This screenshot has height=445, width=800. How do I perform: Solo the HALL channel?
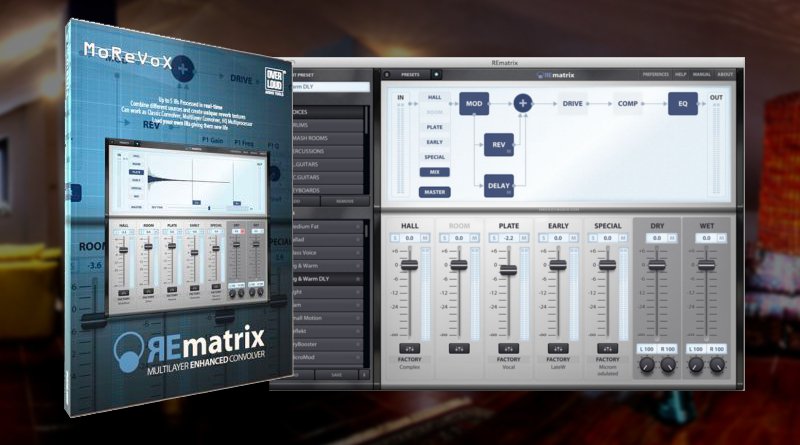pos(395,238)
